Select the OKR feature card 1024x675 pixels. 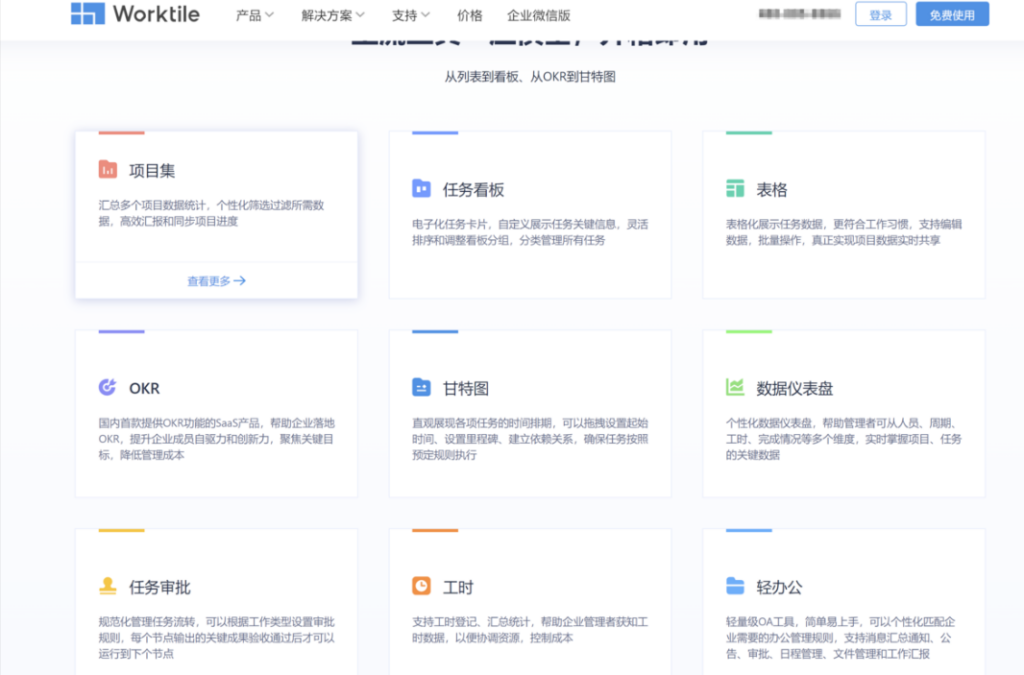[x=214, y=412]
